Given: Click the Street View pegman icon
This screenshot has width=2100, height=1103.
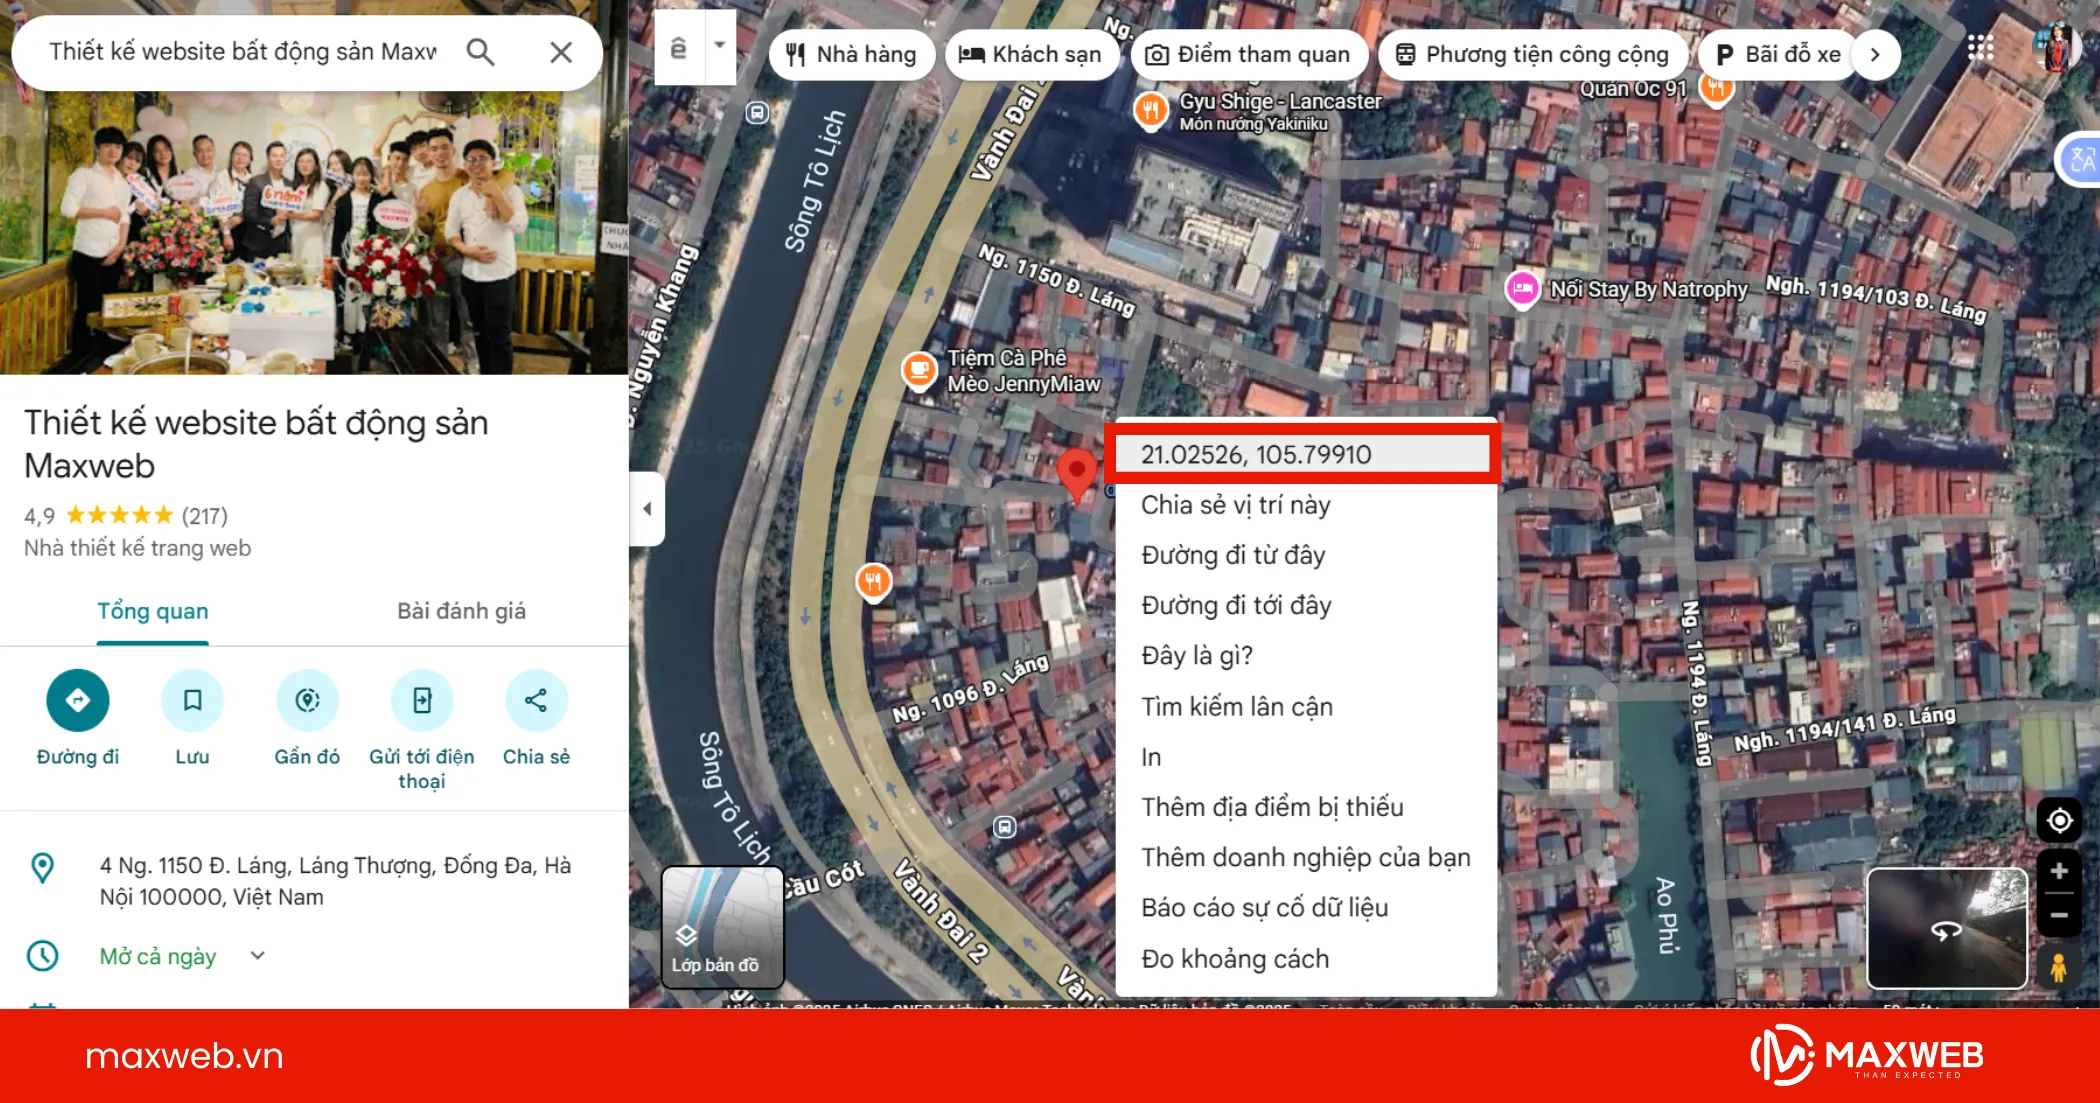Looking at the screenshot, I should (2058, 967).
